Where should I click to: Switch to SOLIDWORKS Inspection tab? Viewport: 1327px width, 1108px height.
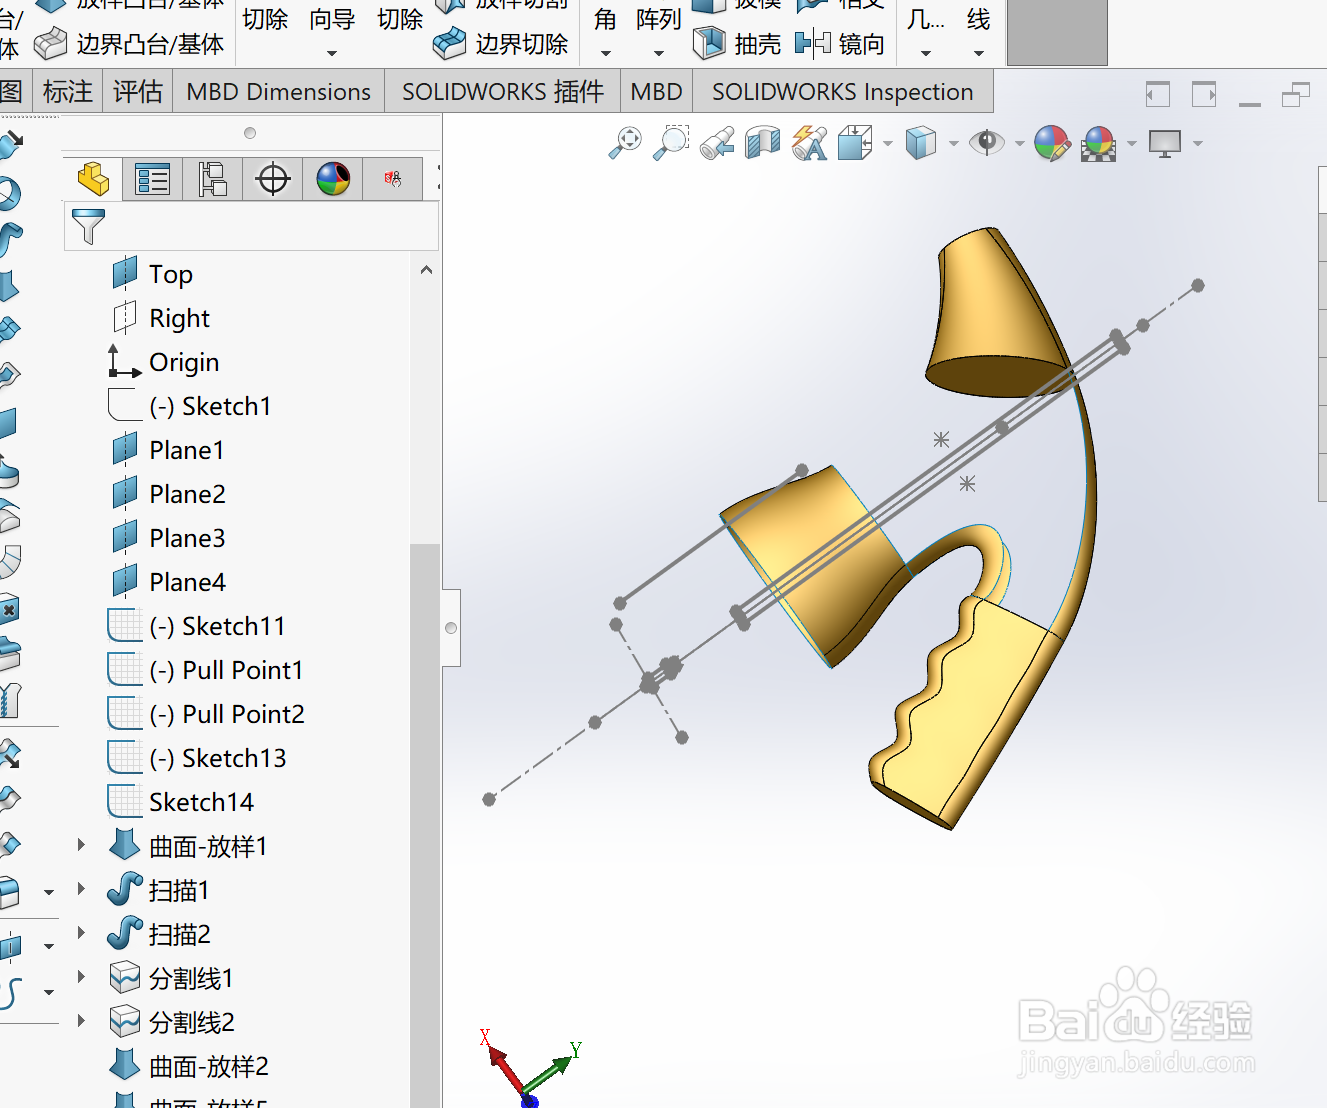click(x=842, y=92)
